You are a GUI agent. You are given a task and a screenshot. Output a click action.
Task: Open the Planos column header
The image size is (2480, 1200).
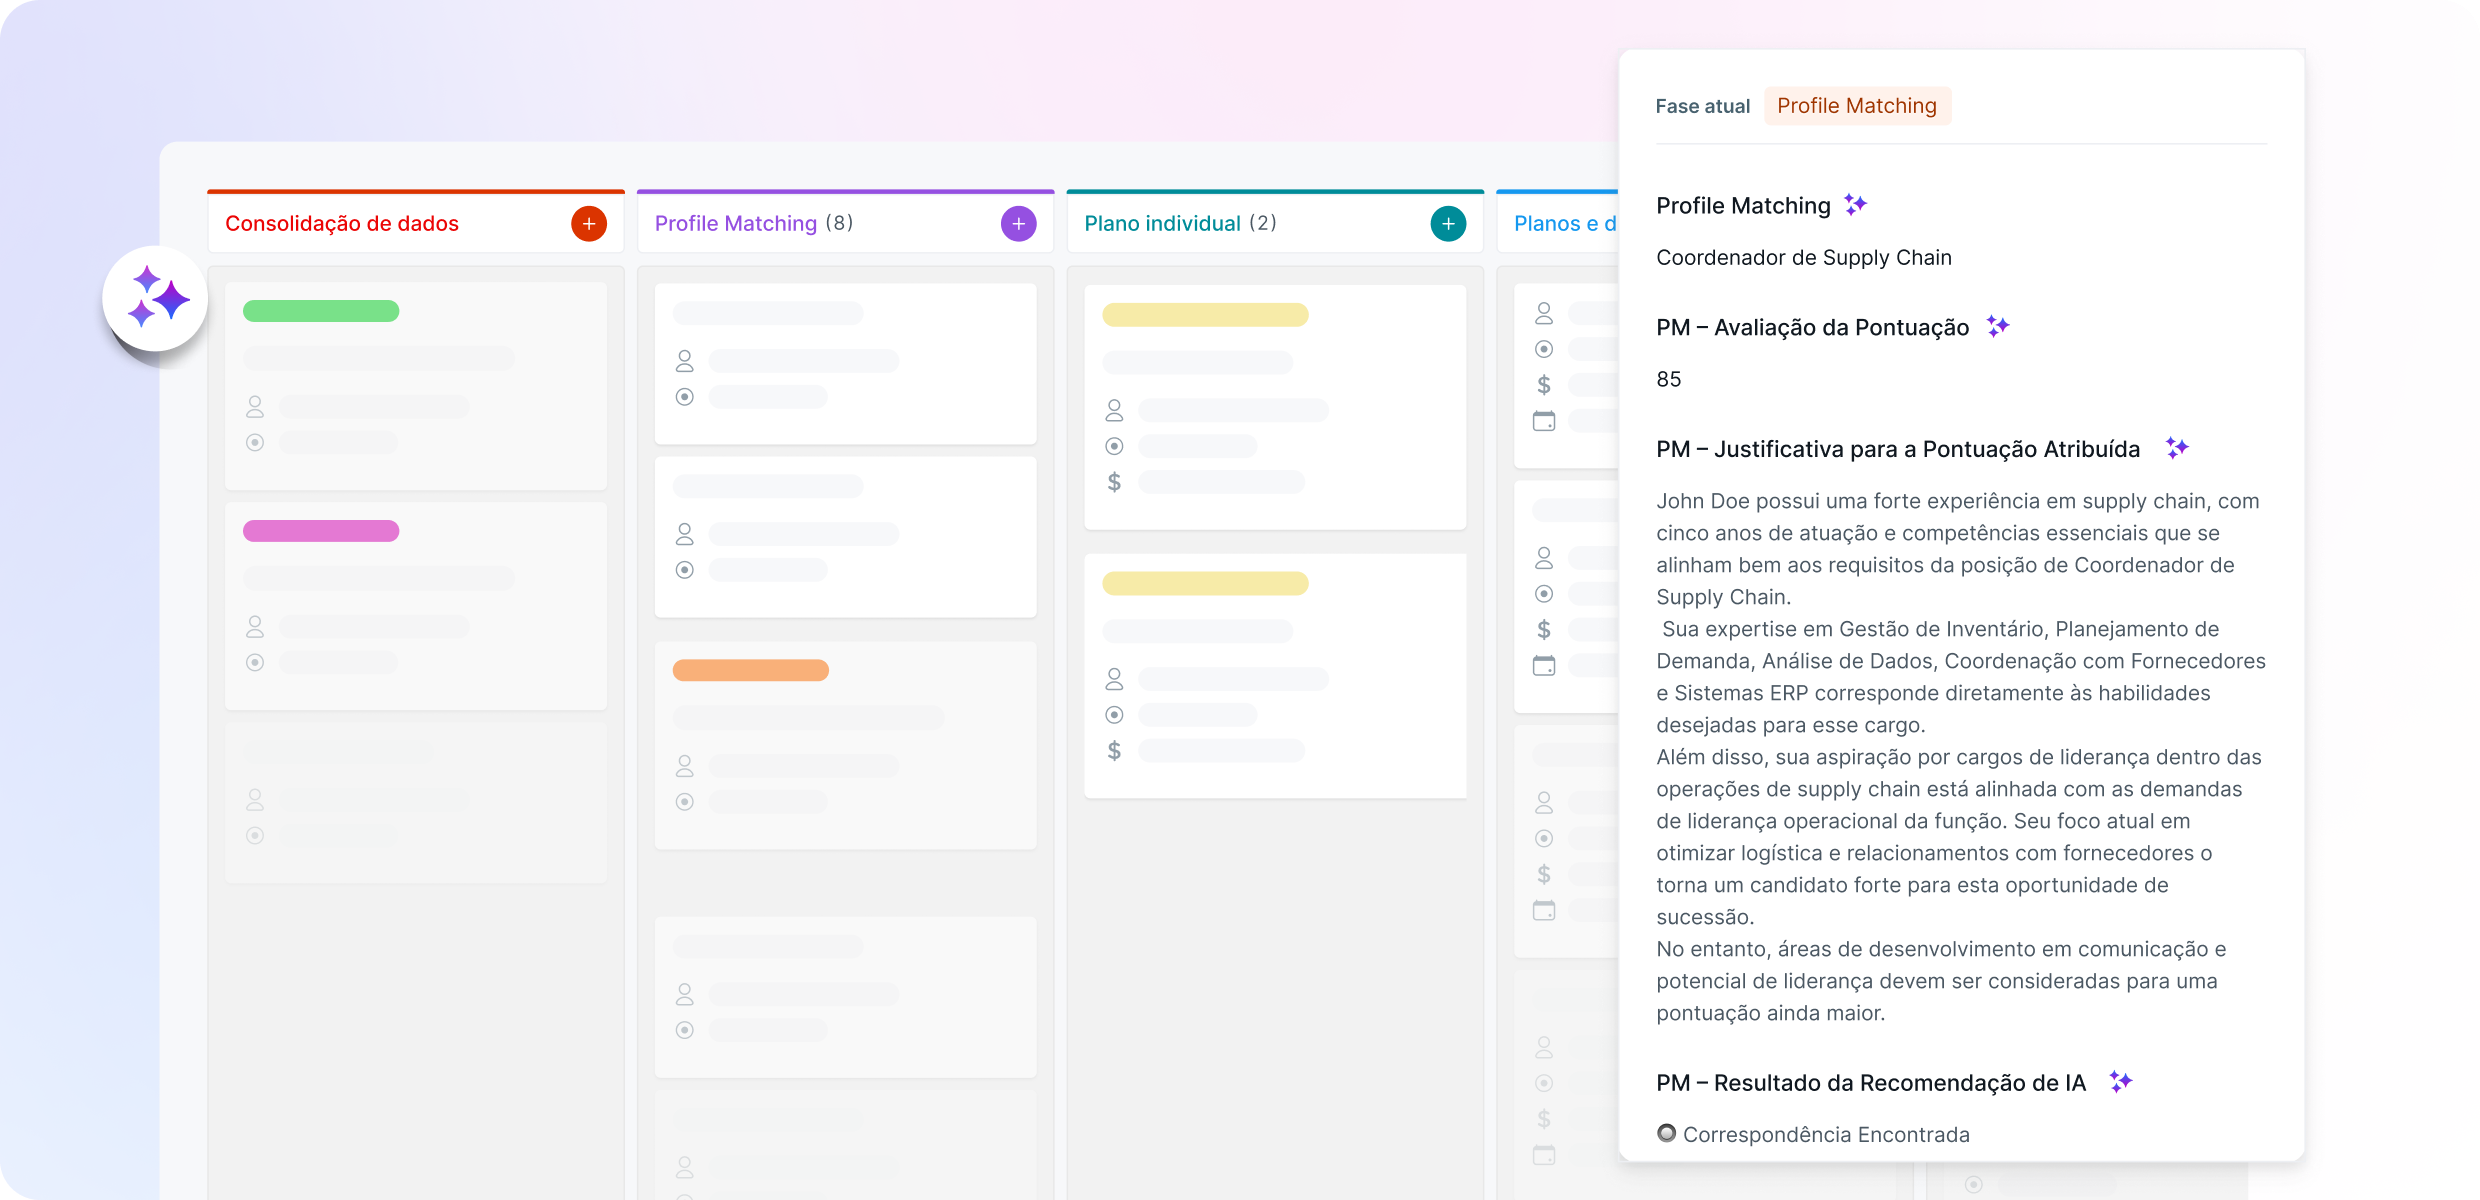click(1564, 224)
